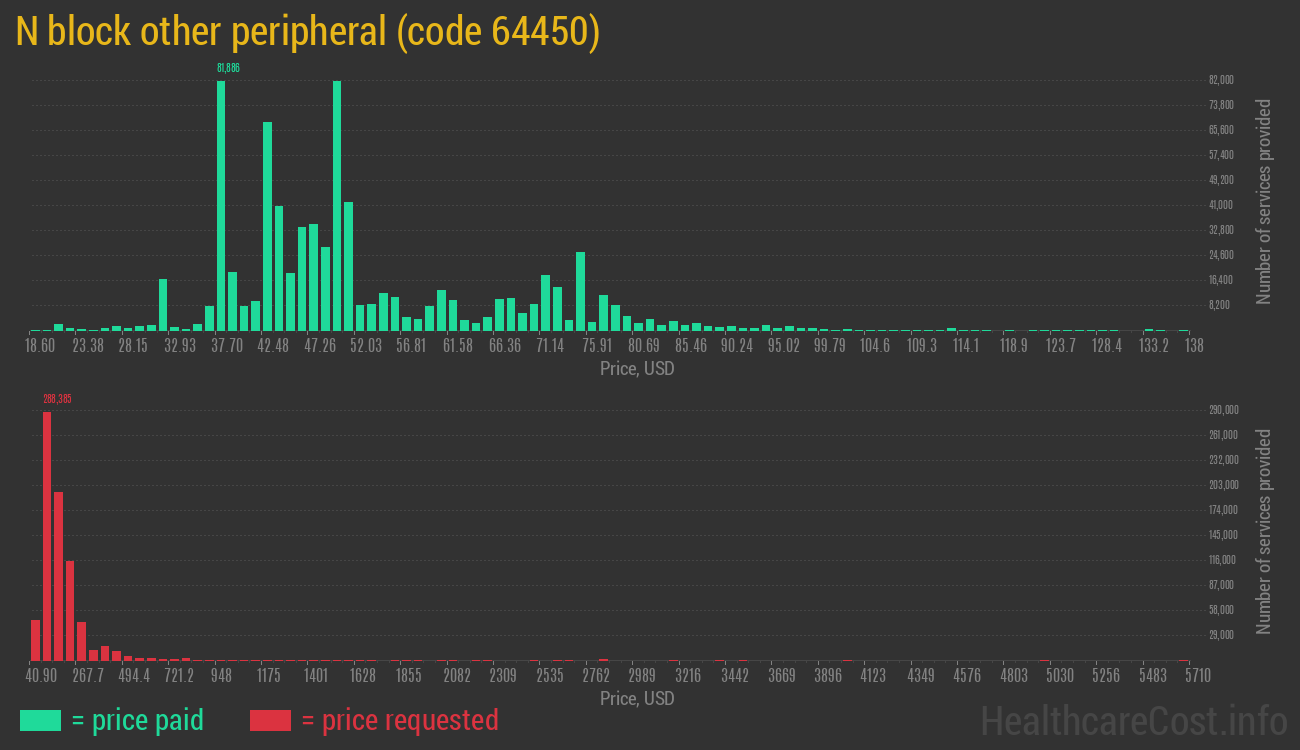Click the chart title with code 64450
1300x750 pixels.
tap(308, 32)
